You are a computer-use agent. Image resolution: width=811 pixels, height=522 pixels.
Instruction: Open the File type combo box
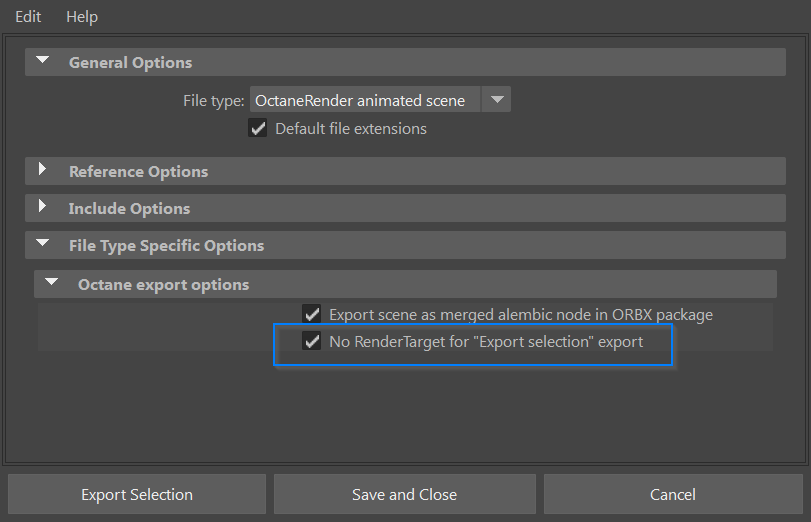pos(365,100)
